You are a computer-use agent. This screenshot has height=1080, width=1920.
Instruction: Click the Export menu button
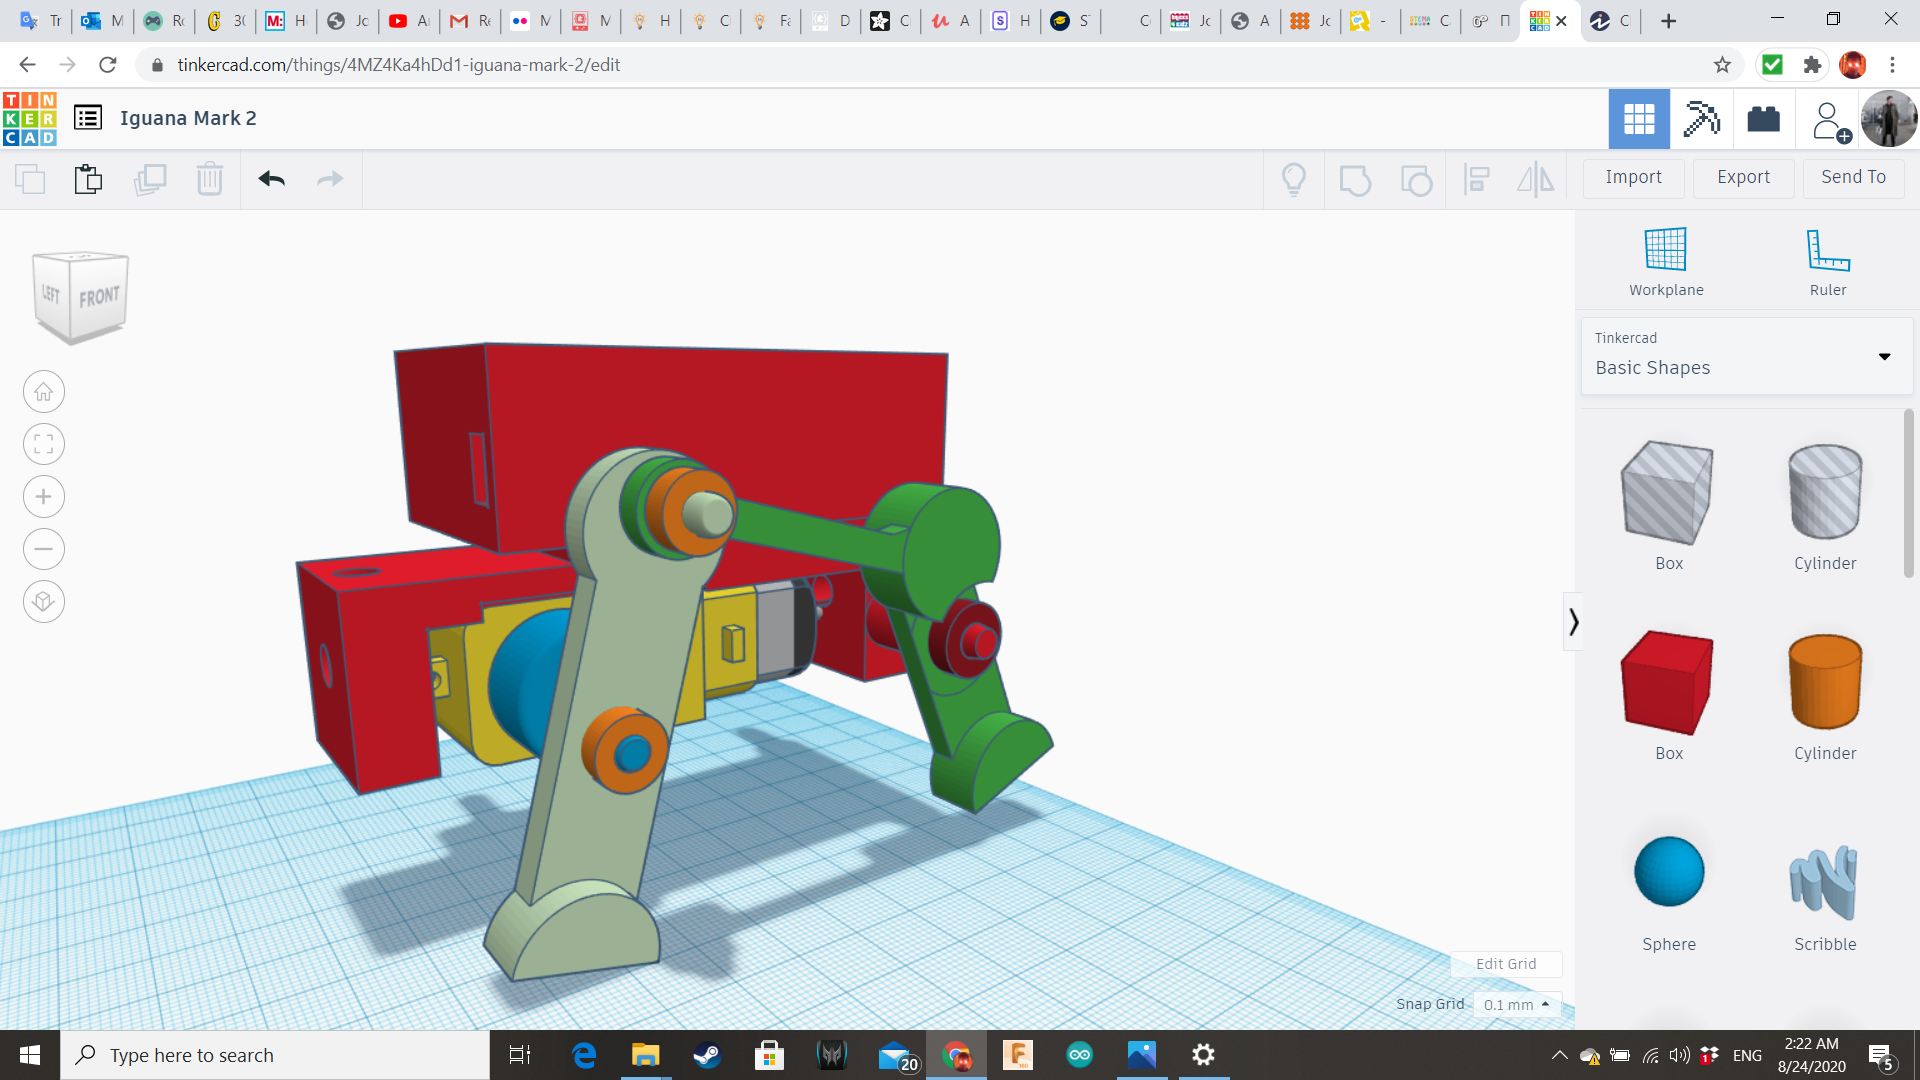point(1743,177)
